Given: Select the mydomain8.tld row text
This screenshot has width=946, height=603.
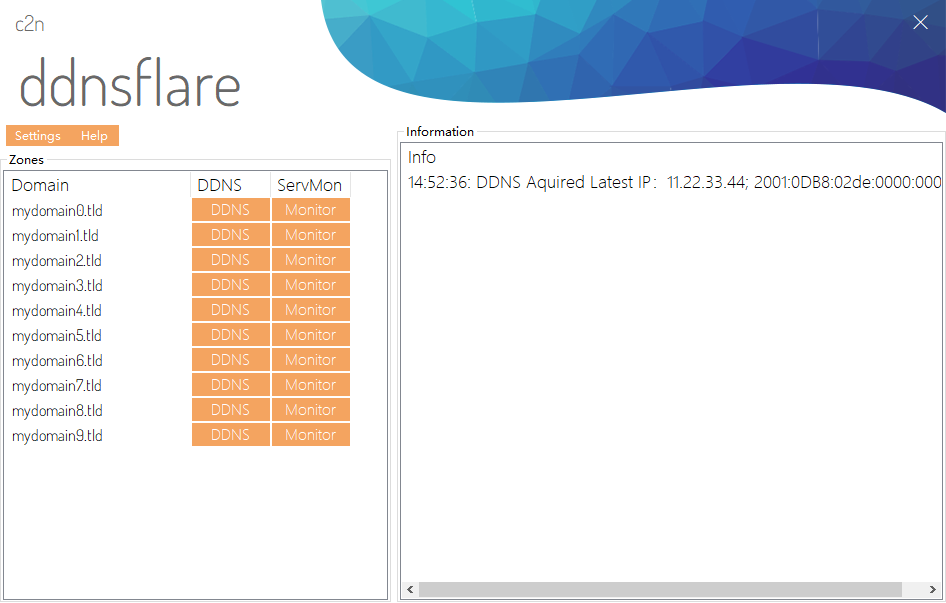Looking at the screenshot, I should tap(57, 411).
